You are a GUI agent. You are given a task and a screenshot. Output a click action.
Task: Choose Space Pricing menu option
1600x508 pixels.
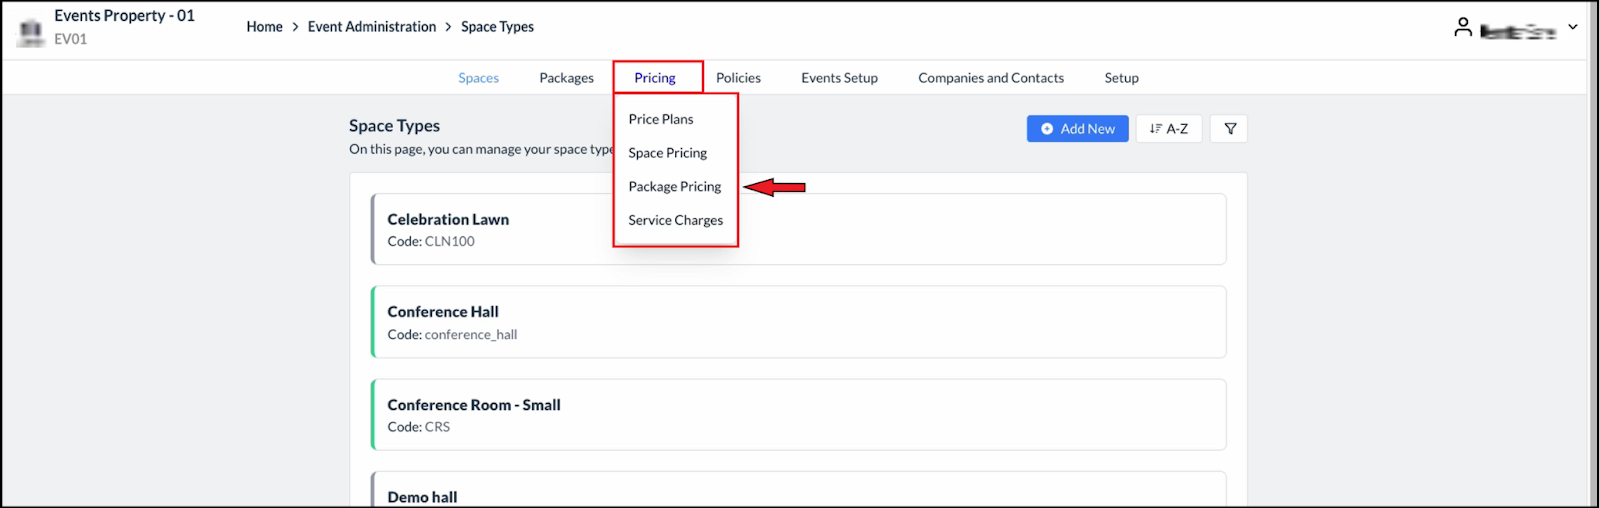[x=667, y=153]
